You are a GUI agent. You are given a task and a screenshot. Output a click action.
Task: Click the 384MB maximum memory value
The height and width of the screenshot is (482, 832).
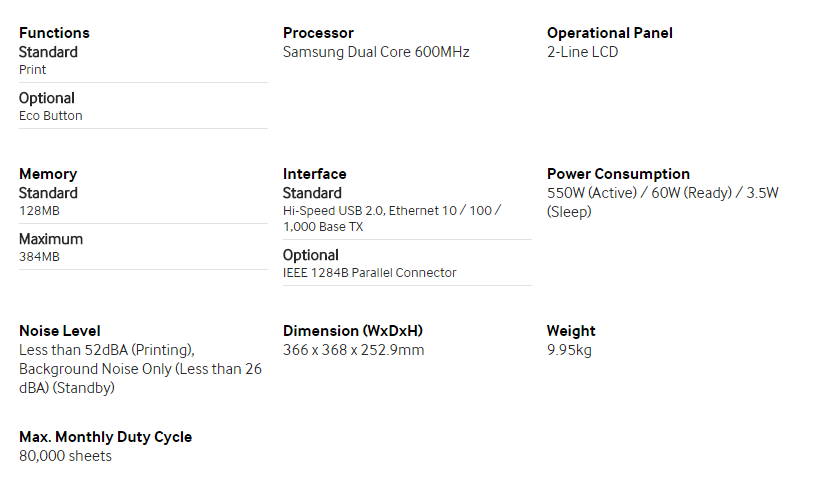[x=39, y=257]
